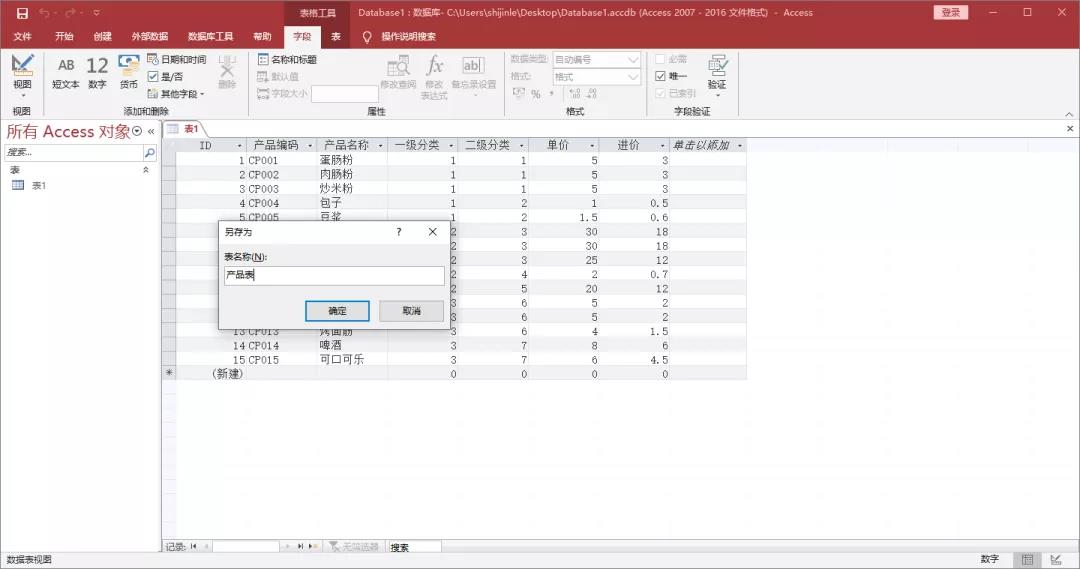This screenshot has width=1080, height=569.
Task: Open the All Access Objects pane menu arrow
Action: coord(137,132)
